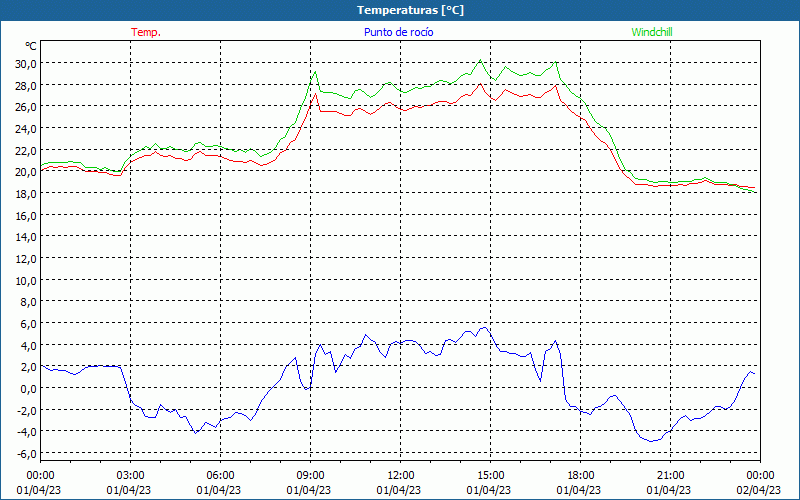Click the '22,0' y-axis value
Image resolution: width=800 pixels, height=500 pixels.
tap(26, 151)
